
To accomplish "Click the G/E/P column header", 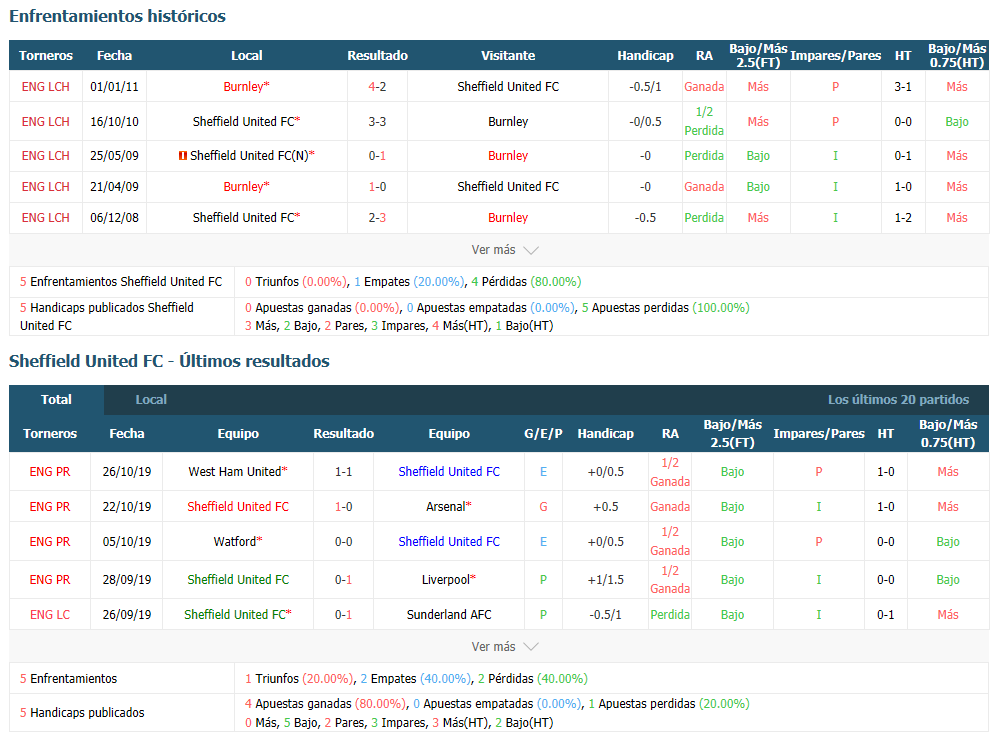I will click(x=543, y=434).
